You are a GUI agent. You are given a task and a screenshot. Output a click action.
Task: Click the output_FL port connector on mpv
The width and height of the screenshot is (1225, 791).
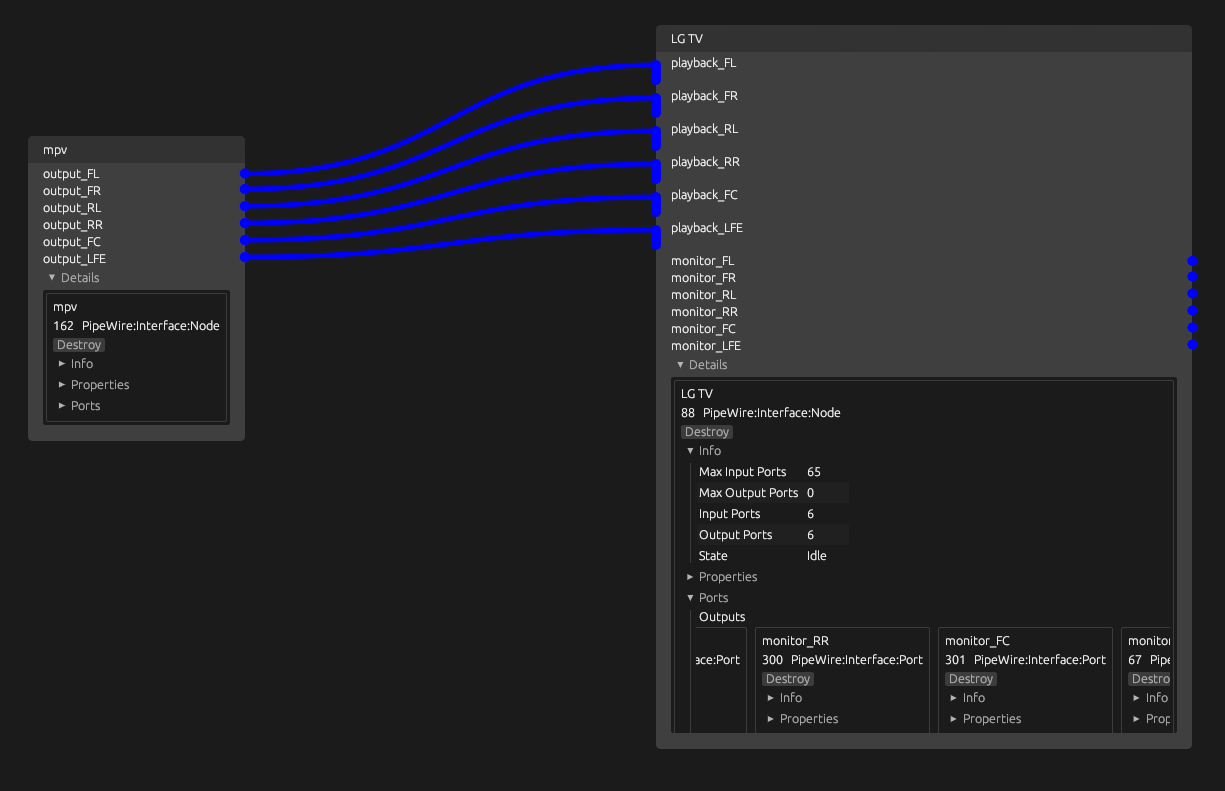coord(244,174)
